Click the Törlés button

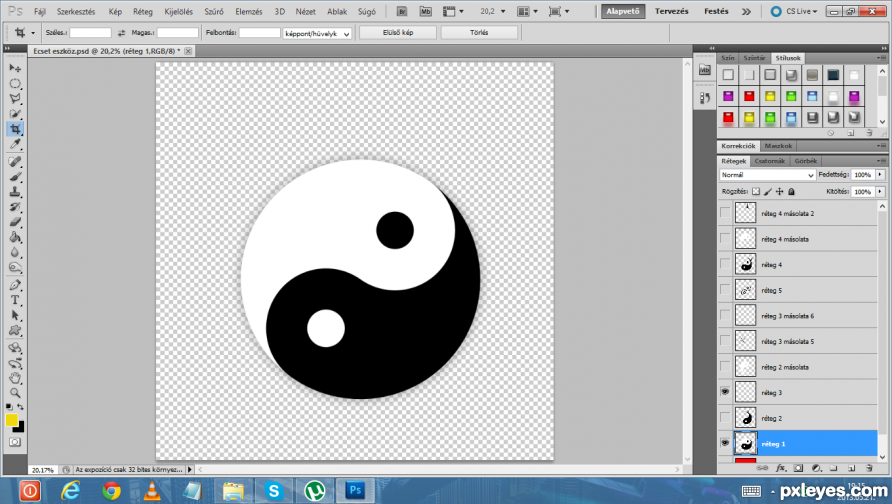tap(479, 33)
